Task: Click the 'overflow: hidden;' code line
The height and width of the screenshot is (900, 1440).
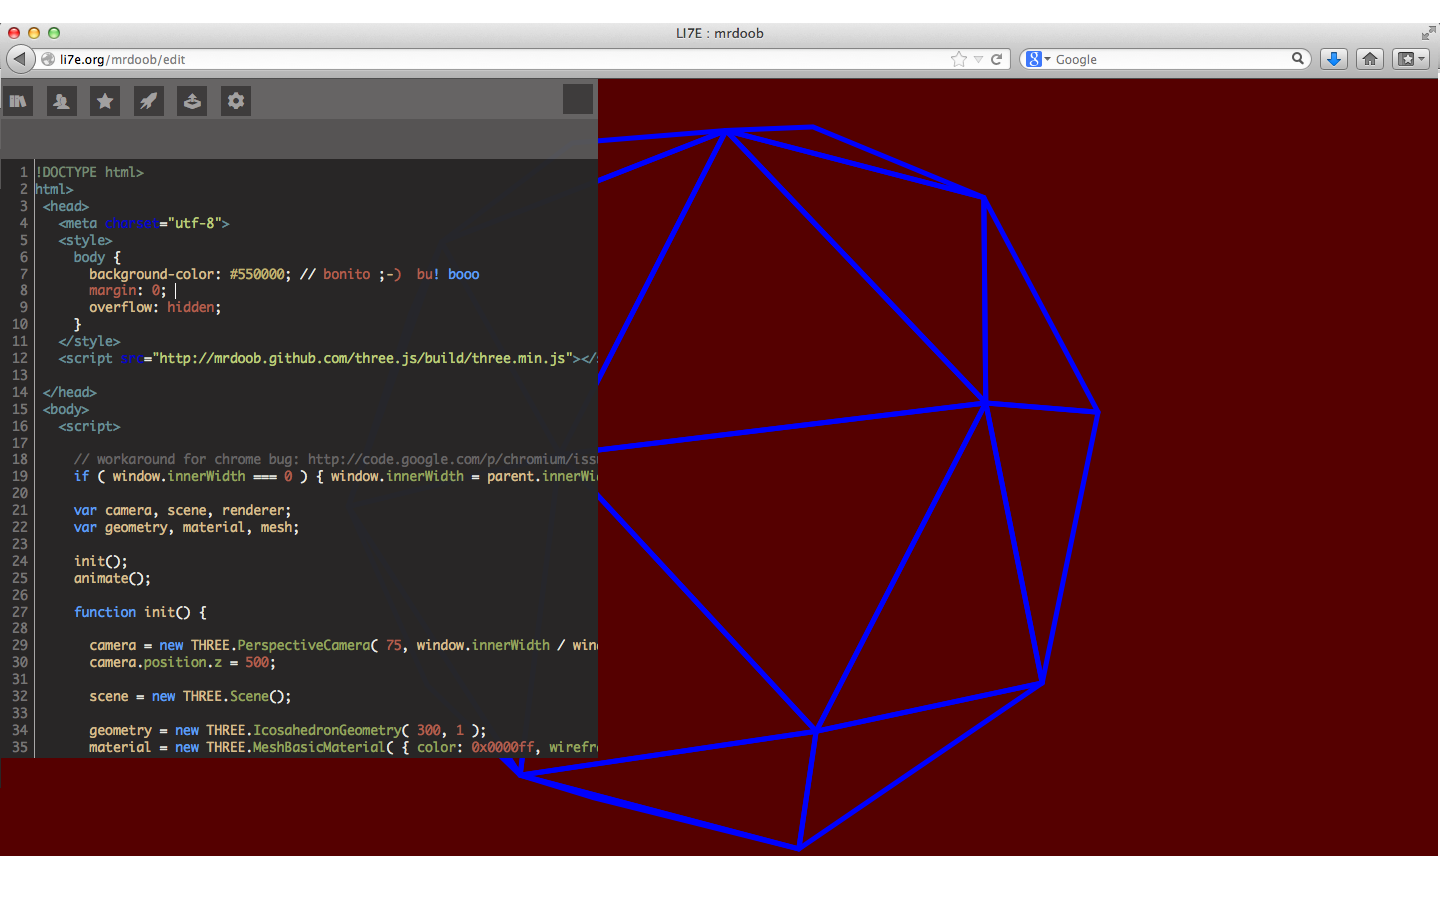Action: coord(155,307)
